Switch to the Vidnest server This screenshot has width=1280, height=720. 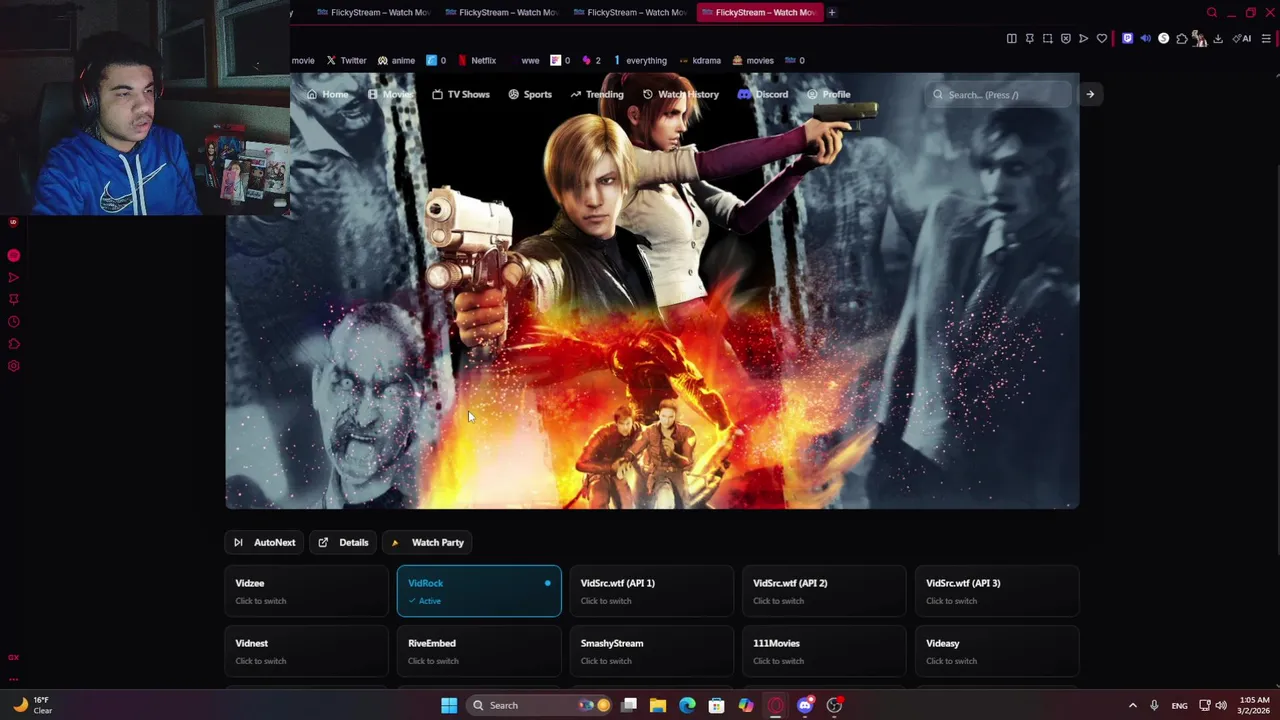(306, 651)
